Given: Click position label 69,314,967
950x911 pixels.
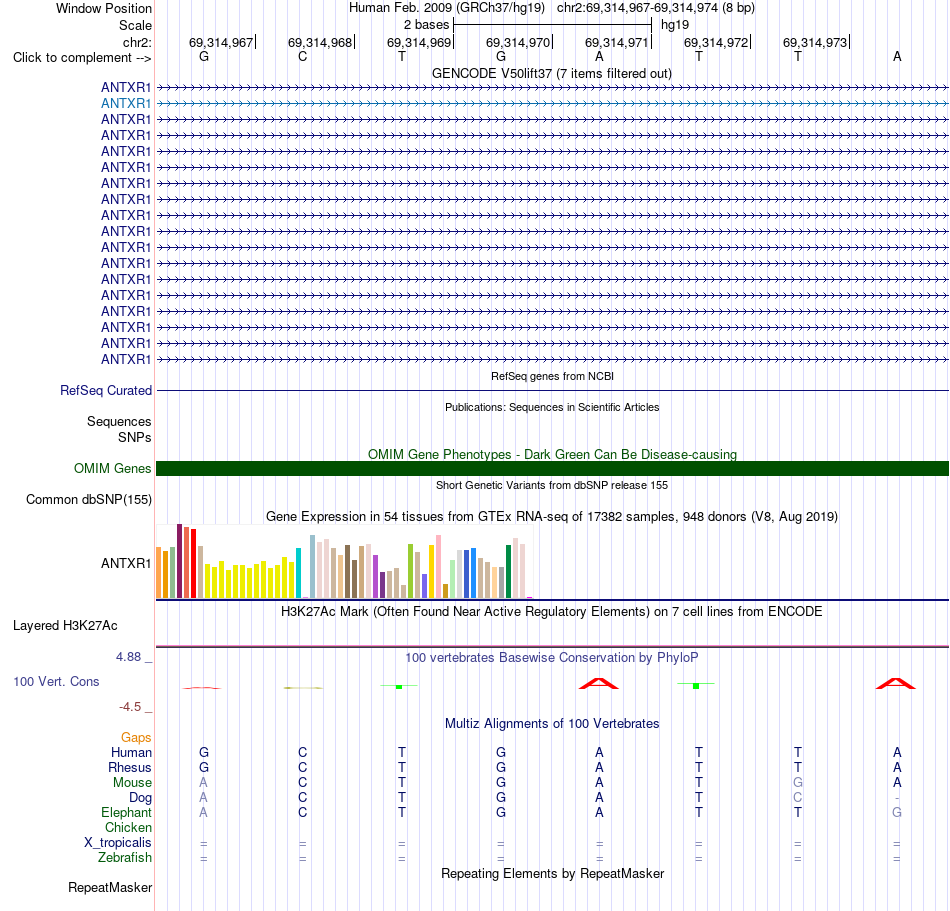Looking at the screenshot, I should [x=221, y=42].
